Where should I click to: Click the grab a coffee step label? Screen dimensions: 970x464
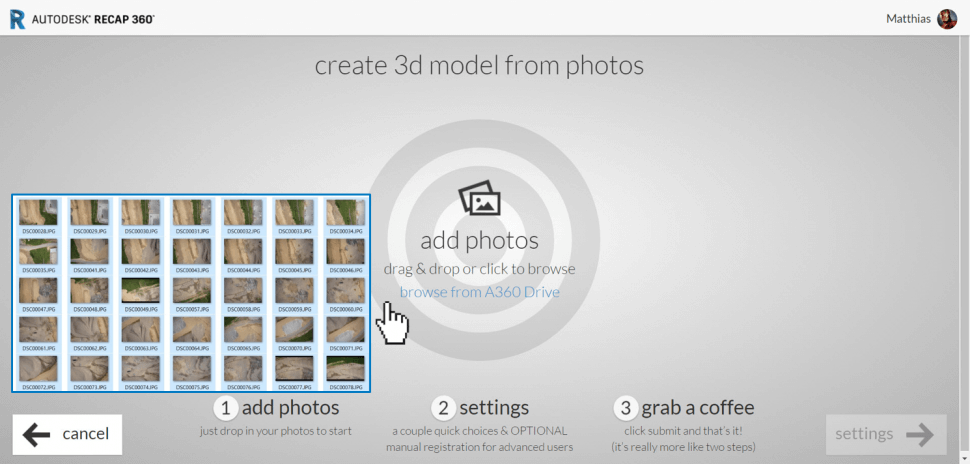pos(697,408)
